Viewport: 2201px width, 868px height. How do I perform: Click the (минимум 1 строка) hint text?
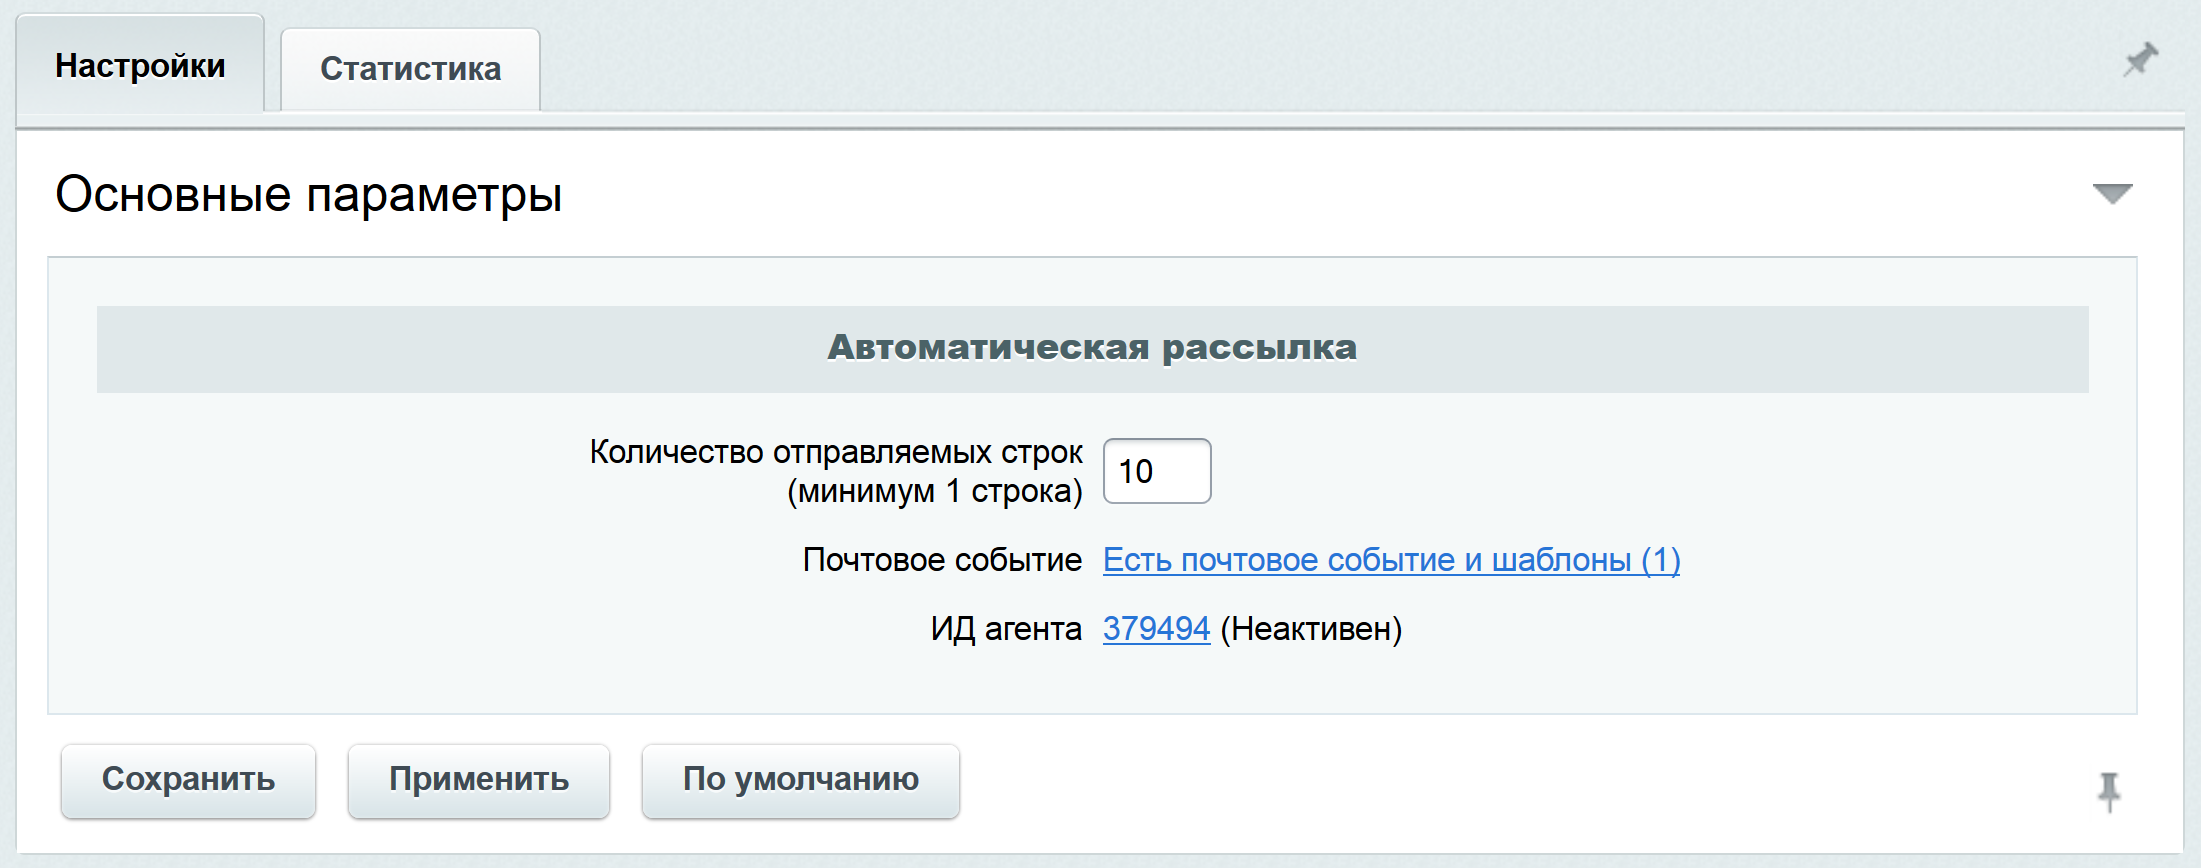click(x=934, y=492)
